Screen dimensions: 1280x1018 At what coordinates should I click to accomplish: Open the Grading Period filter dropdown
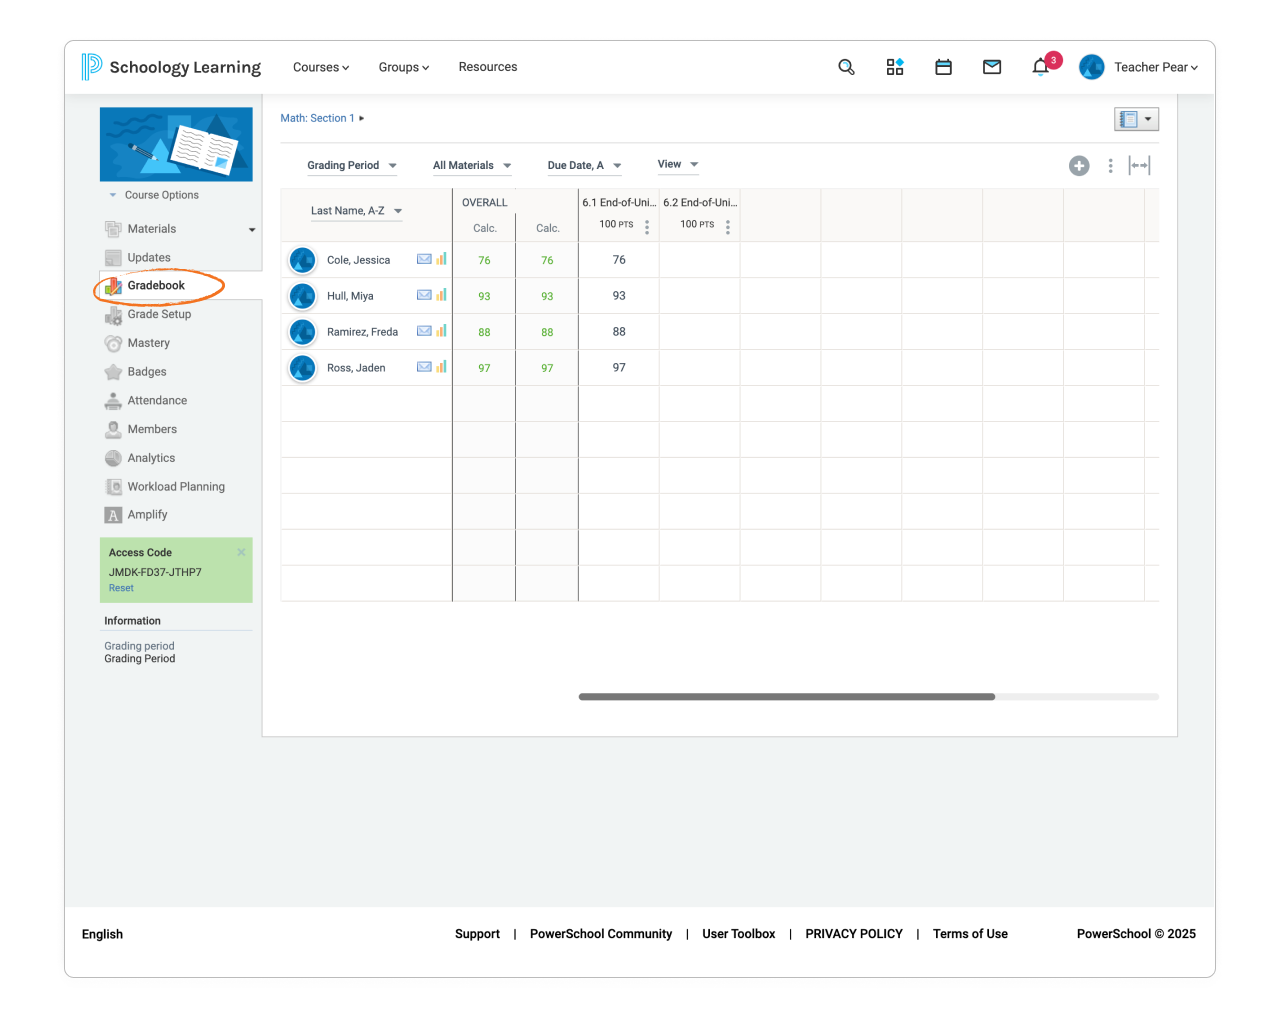(351, 165)
